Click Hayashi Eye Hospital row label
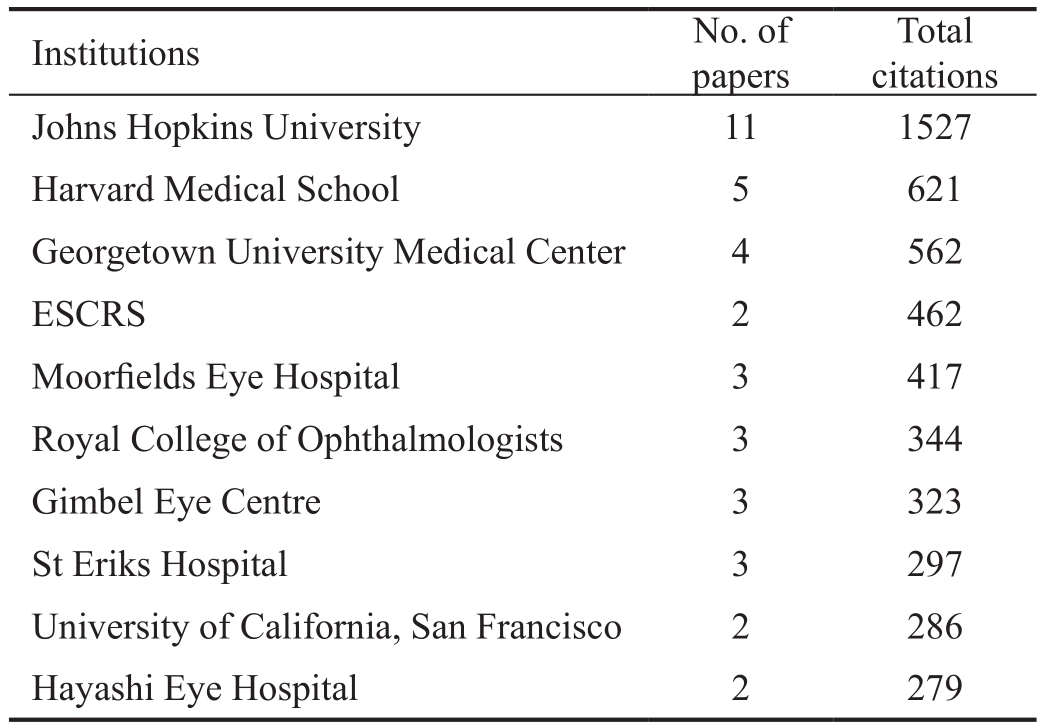 coord(195,689)
